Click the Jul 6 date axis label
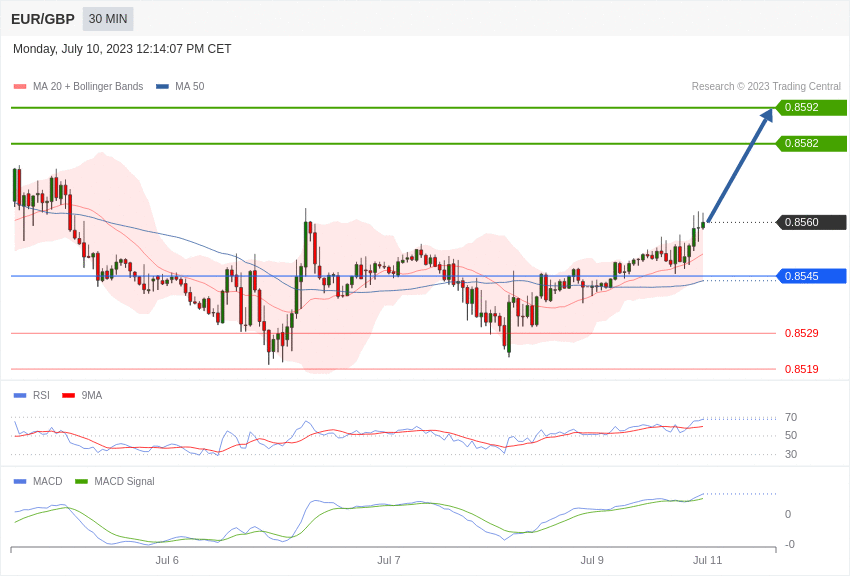 click(167, 560)
